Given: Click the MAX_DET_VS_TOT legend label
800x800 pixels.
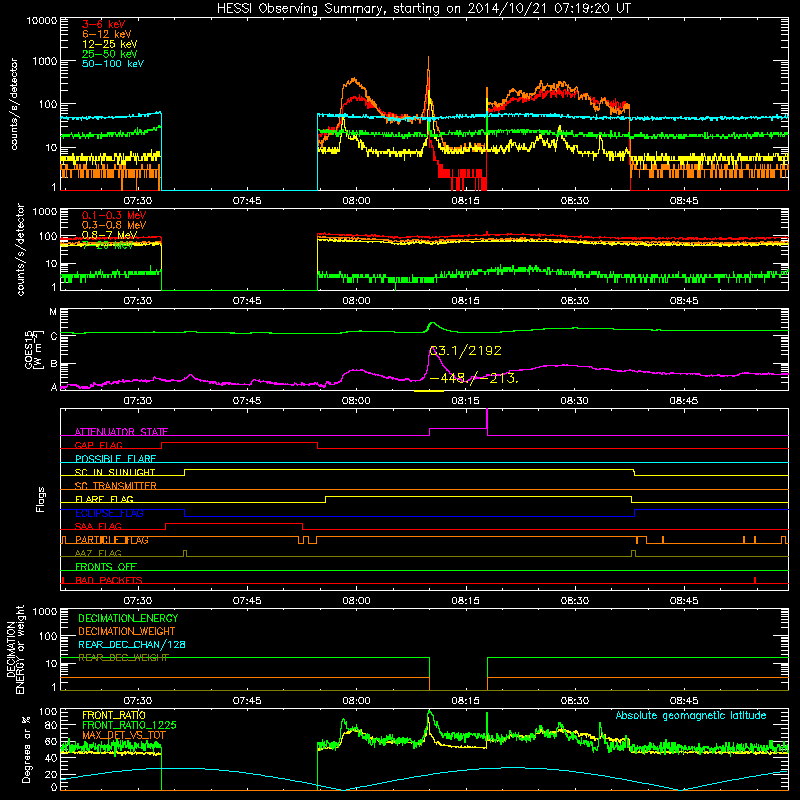Looking at the screenshot, I should 124,735.
